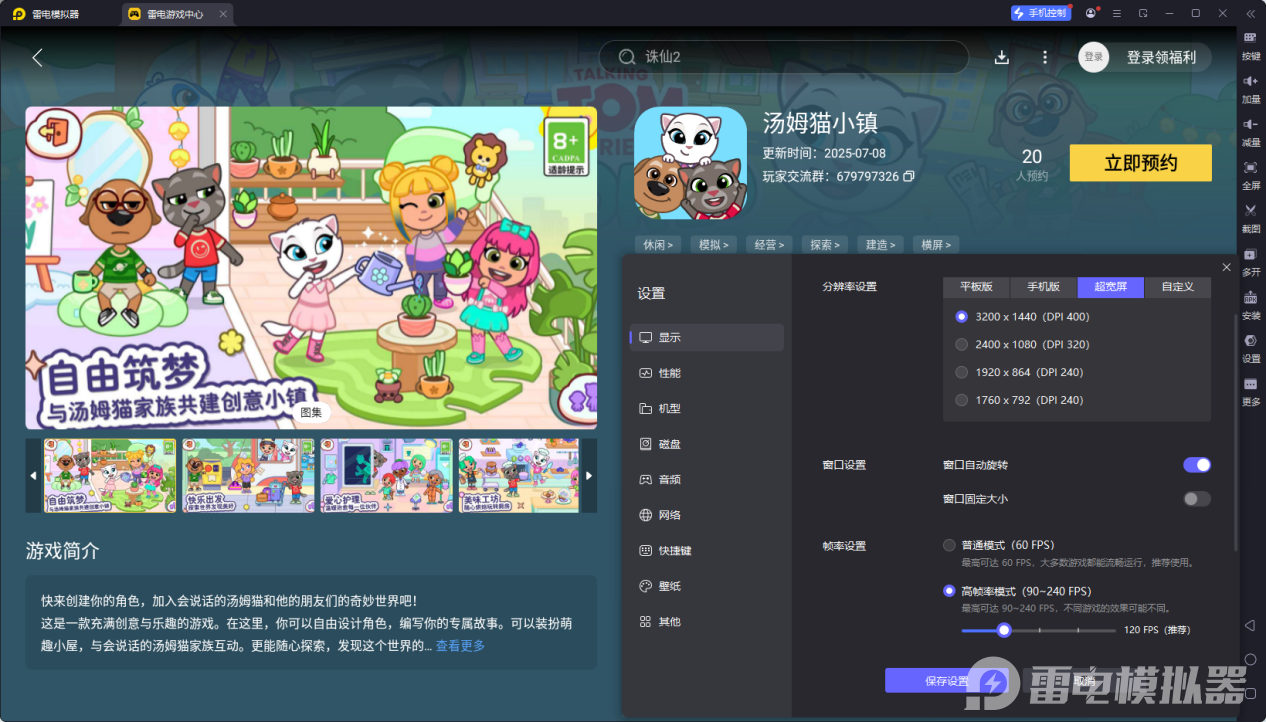Screen dimensions: 1266x722
Task: Enable 窗口固定大小 switch
Action: coord(1196,499)
